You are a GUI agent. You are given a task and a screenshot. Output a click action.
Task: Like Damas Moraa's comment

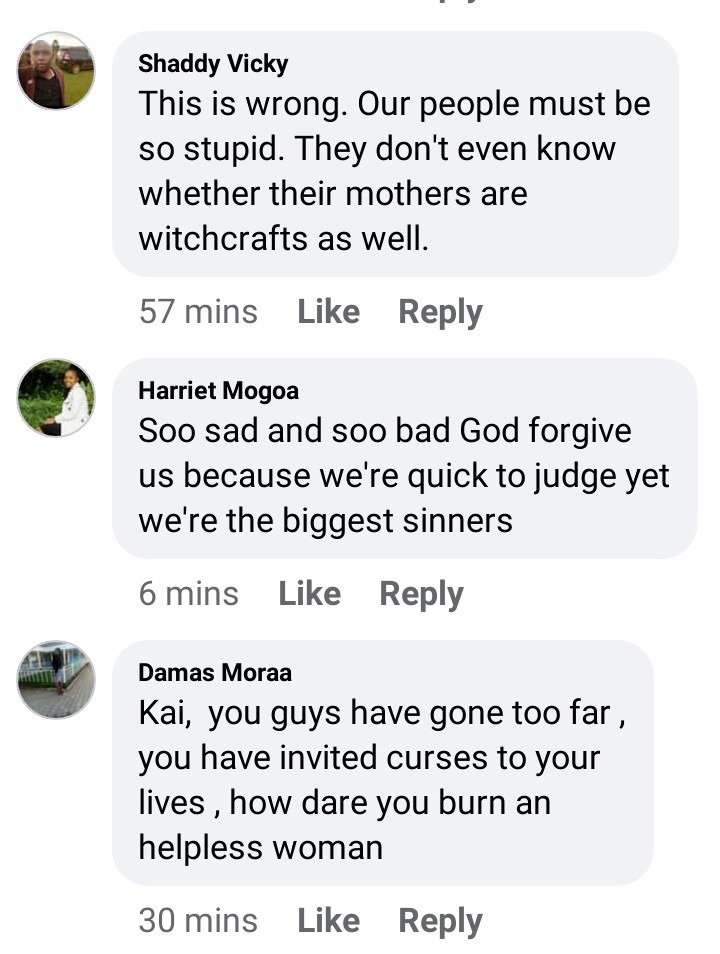[x=329, y=920]
